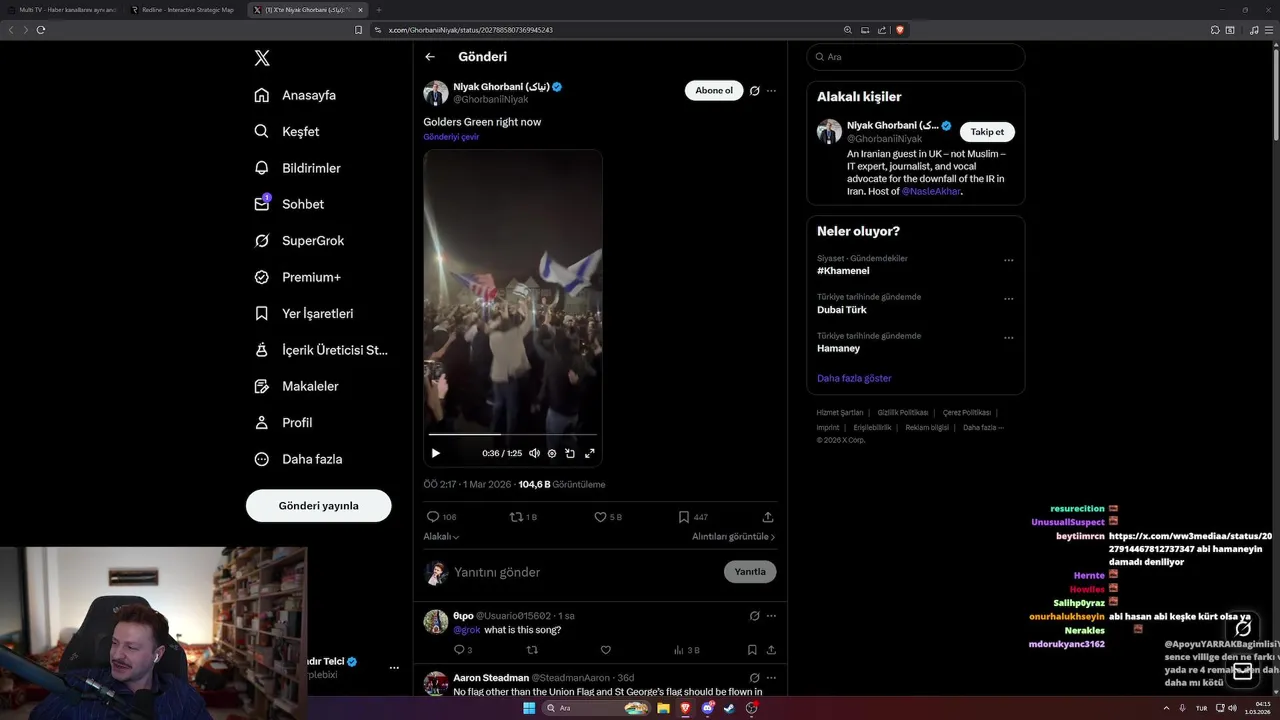
Task: Play the video in the post
Action: pos(435,453)
